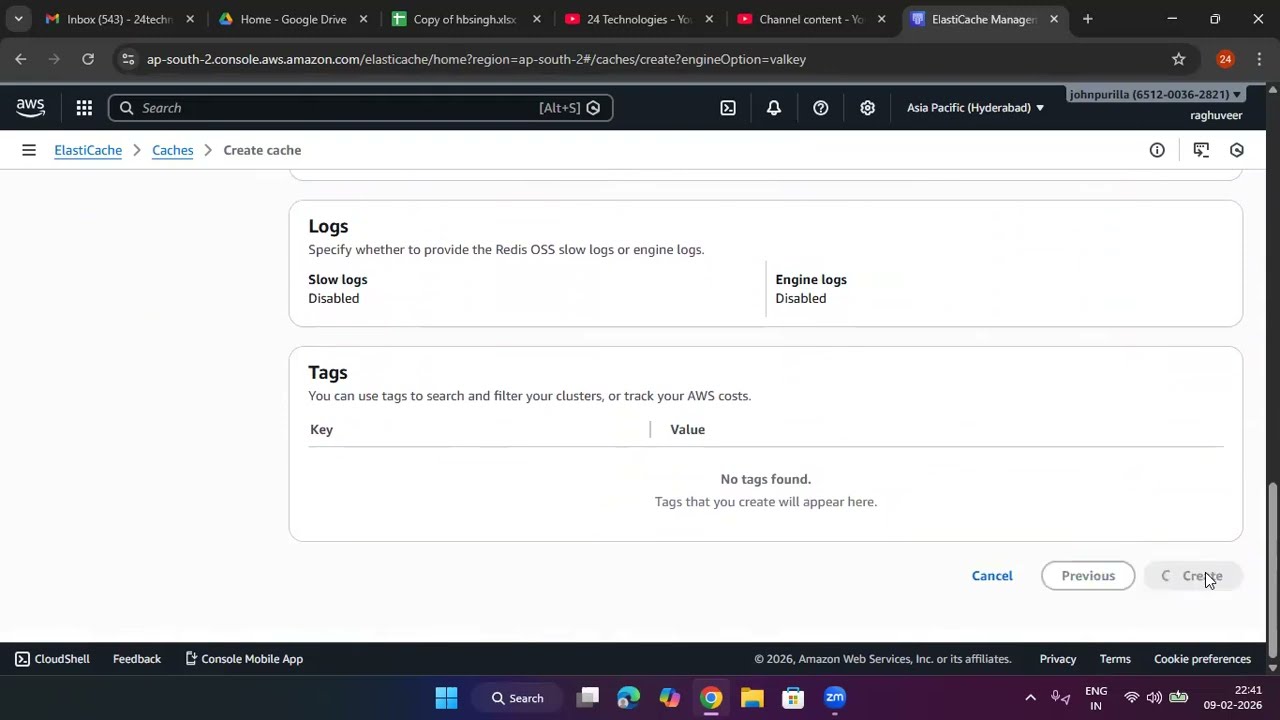
Task: Open the tutorials panel icon next to info
Action: [x=1201, y=150]
